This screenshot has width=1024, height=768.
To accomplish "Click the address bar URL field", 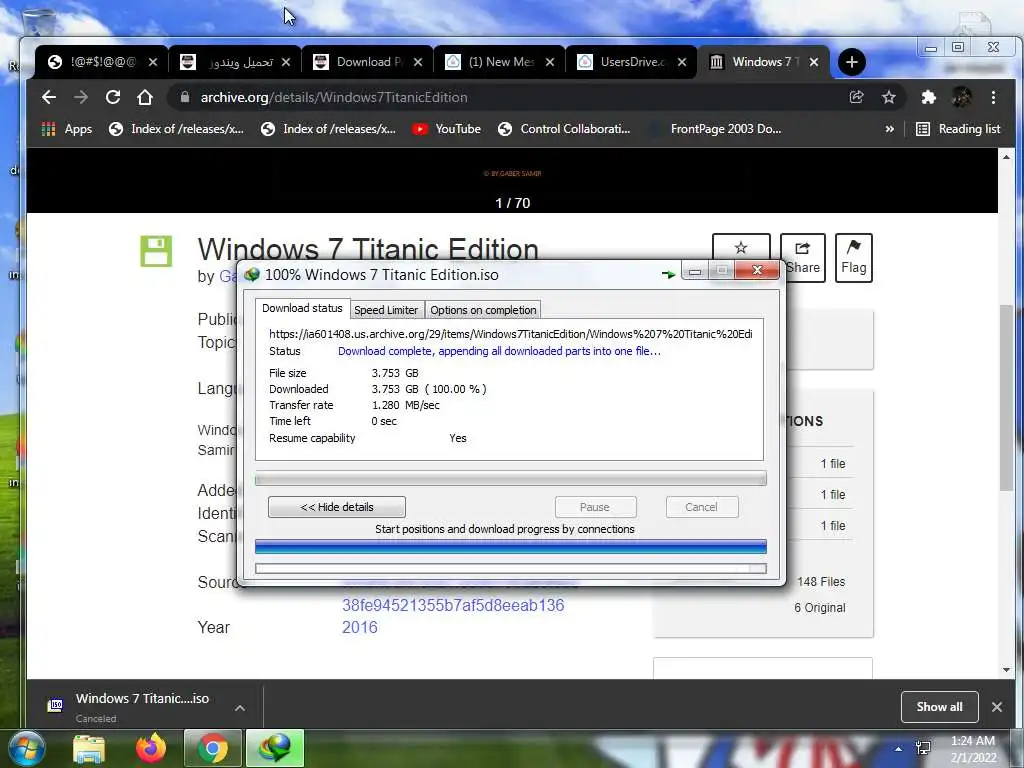I will pyautogui.click(x=509, y=97).
